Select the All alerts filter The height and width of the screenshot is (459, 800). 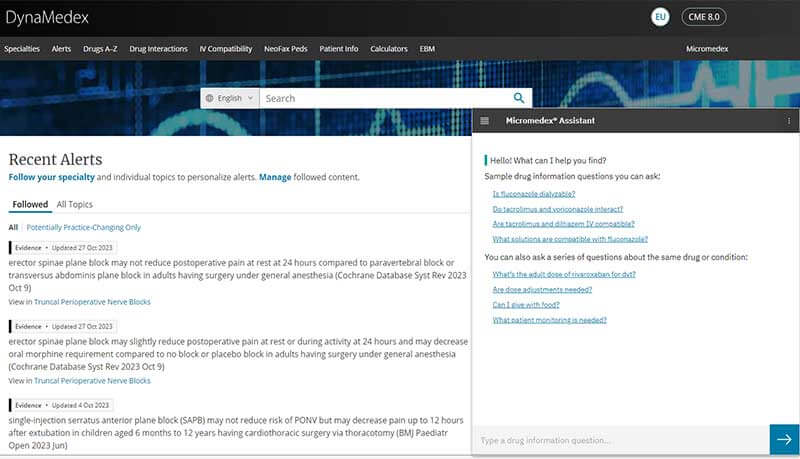pos(13,228)
